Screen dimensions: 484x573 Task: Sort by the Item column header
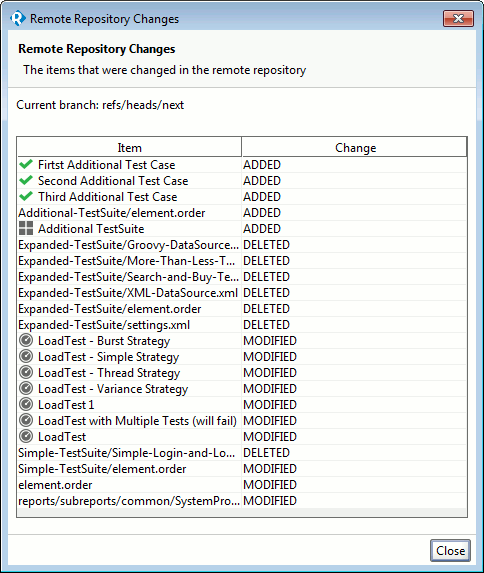pos(129,147)
